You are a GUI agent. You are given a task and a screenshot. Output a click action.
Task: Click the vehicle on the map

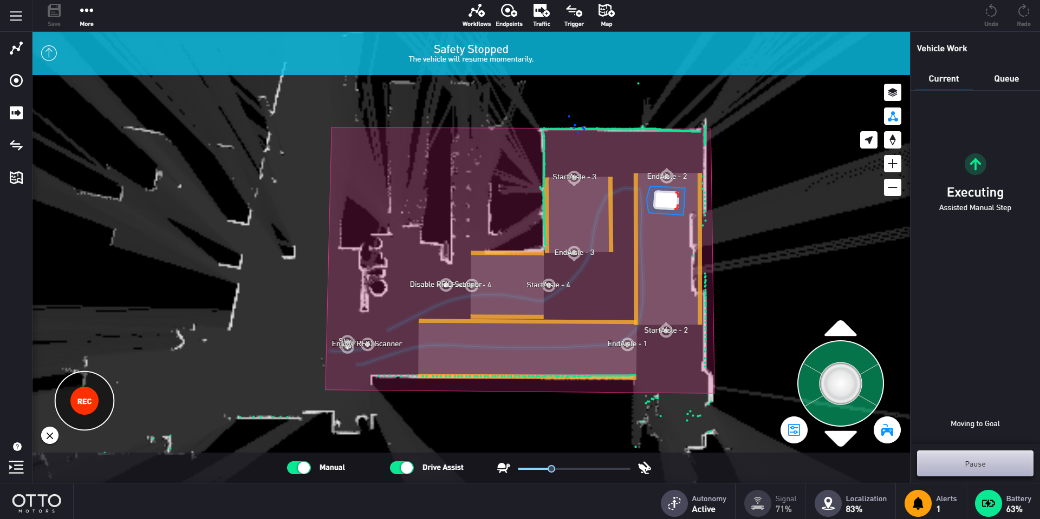[x=665, y=200]
